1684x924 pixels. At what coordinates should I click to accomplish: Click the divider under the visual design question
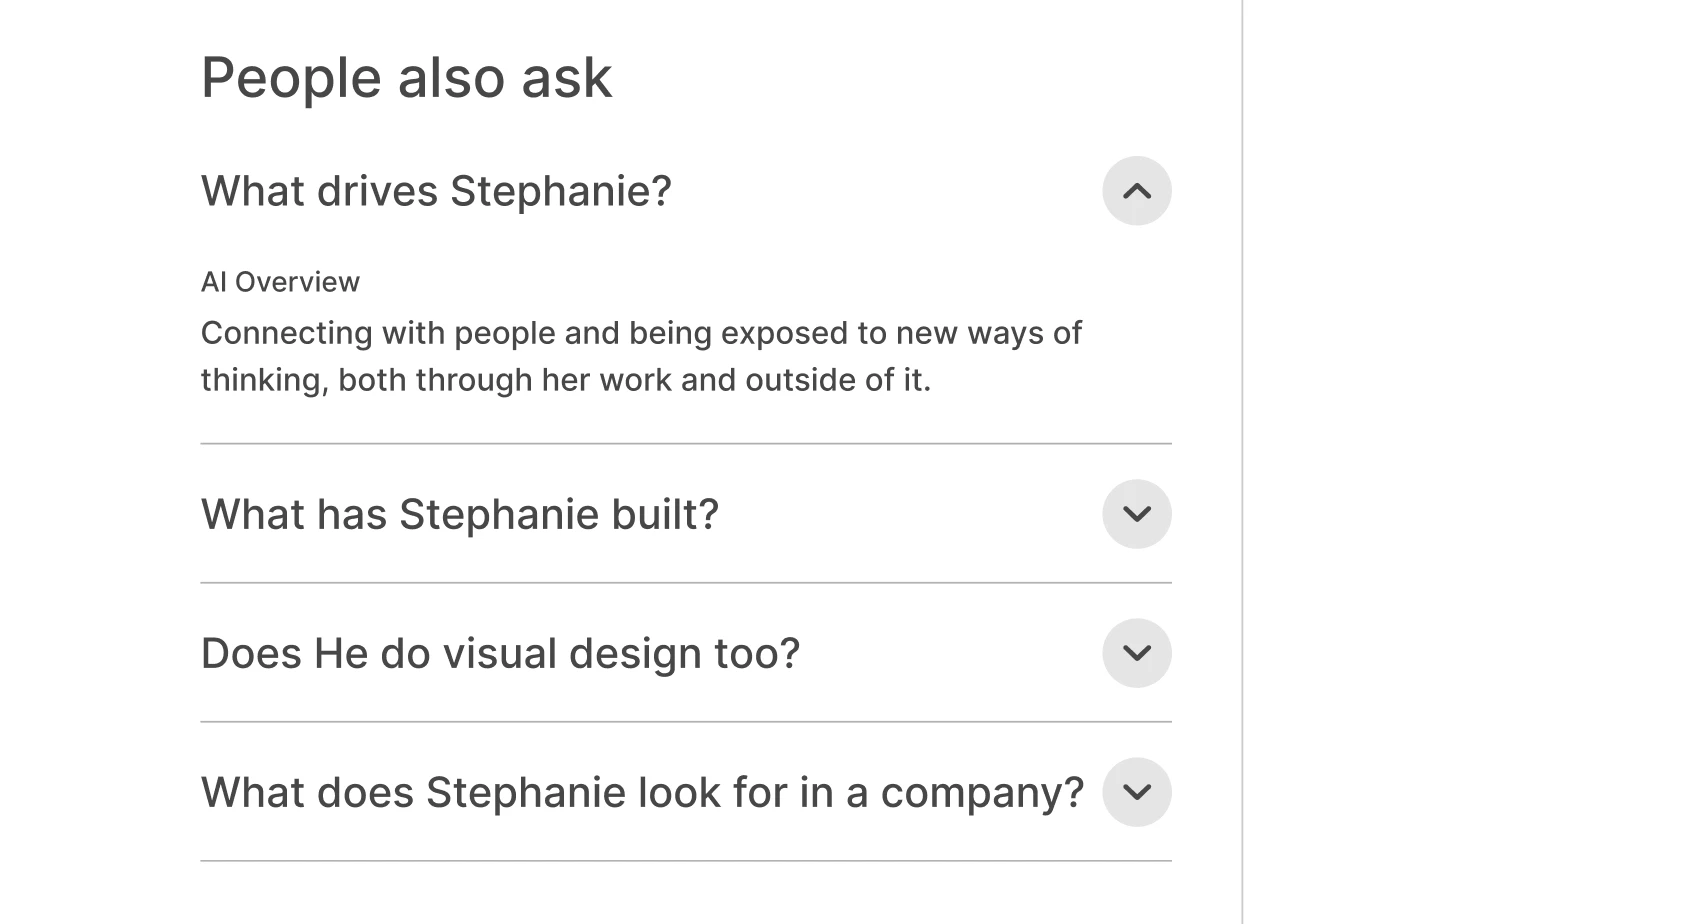(x=685, y=722)
